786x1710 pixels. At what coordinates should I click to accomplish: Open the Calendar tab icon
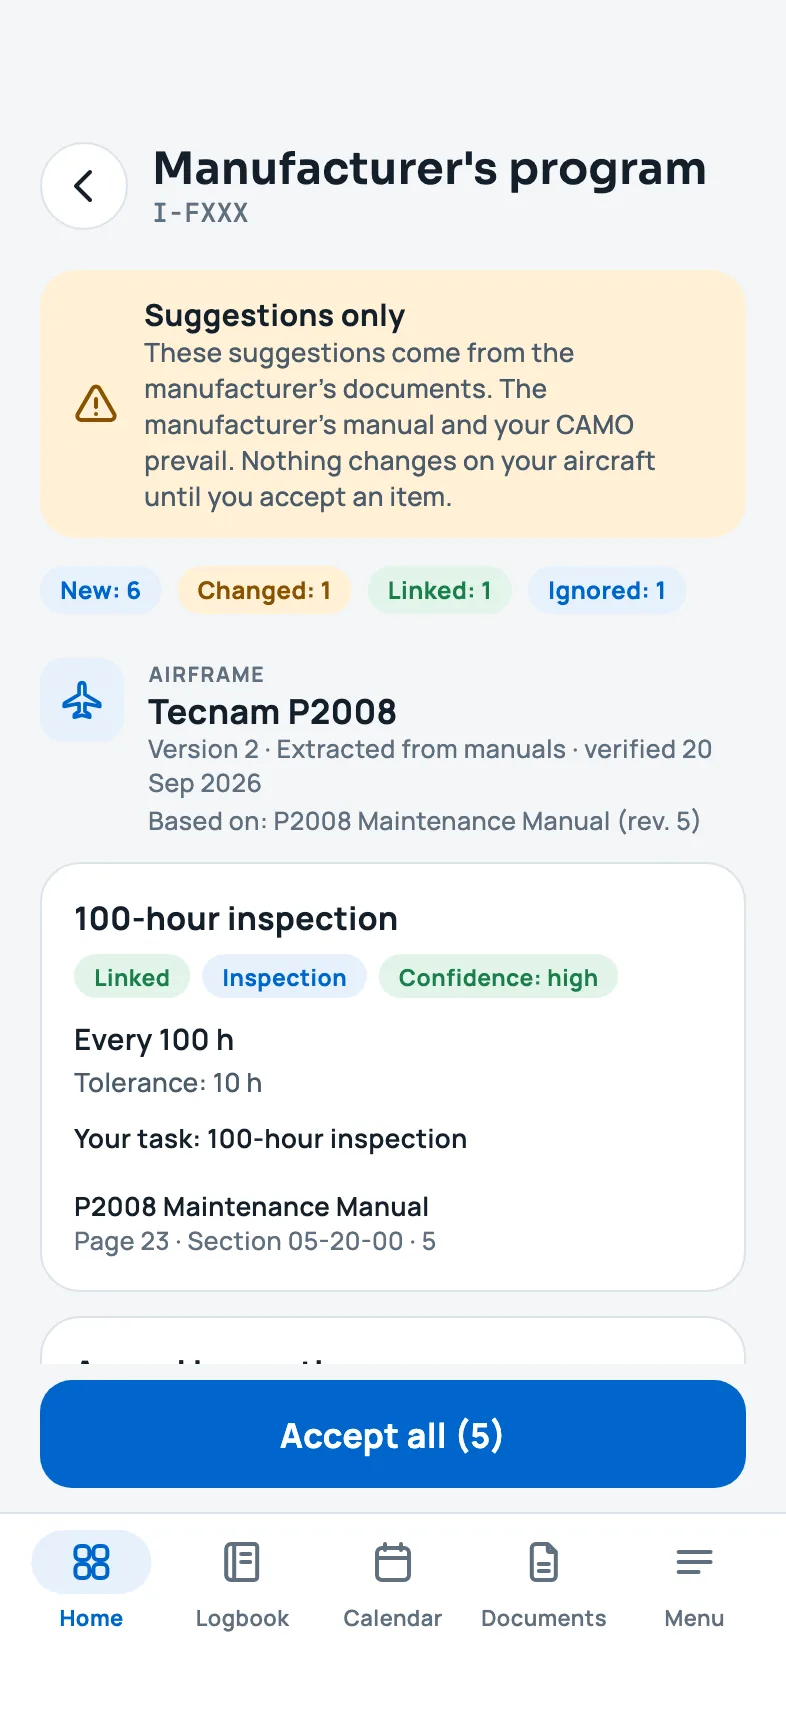click(x=393, y=1562)
